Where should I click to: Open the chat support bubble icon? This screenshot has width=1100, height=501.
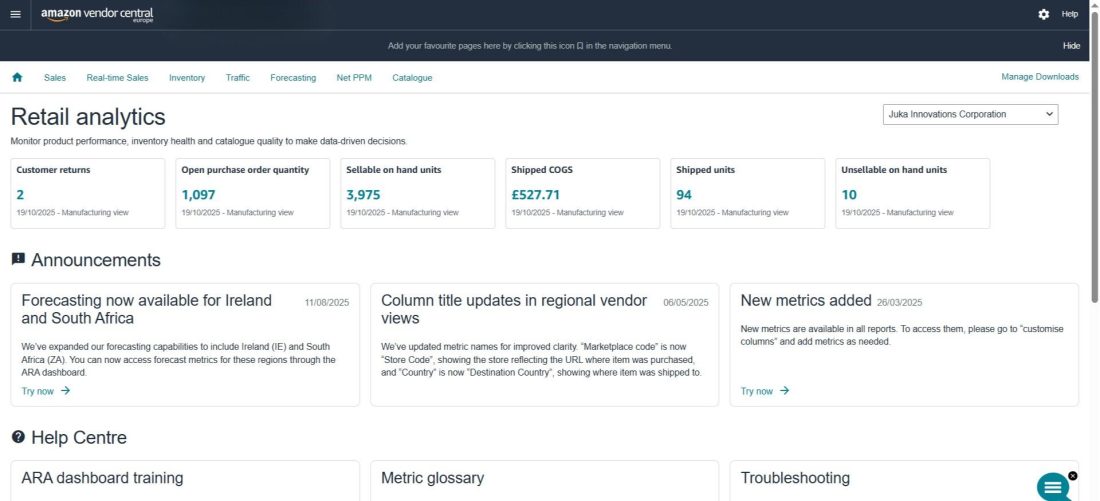1053,488
